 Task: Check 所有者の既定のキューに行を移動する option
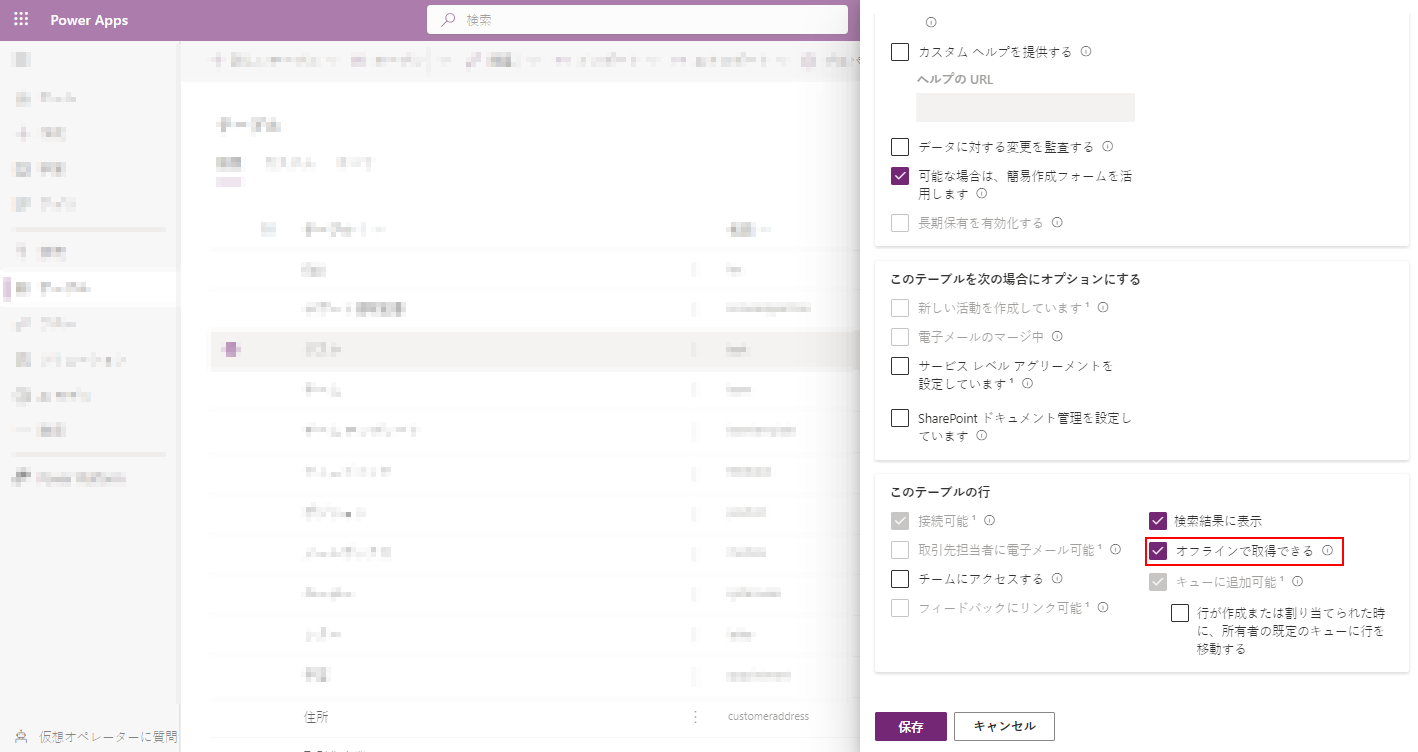1180,613
